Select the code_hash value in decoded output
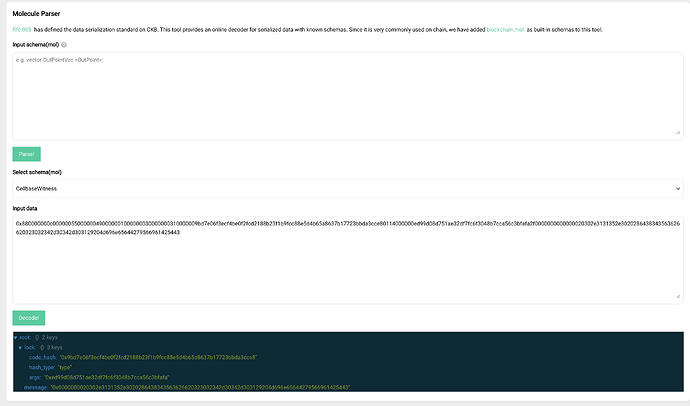Viewport: 690px width, 406px height. click(x=158, y=357)
